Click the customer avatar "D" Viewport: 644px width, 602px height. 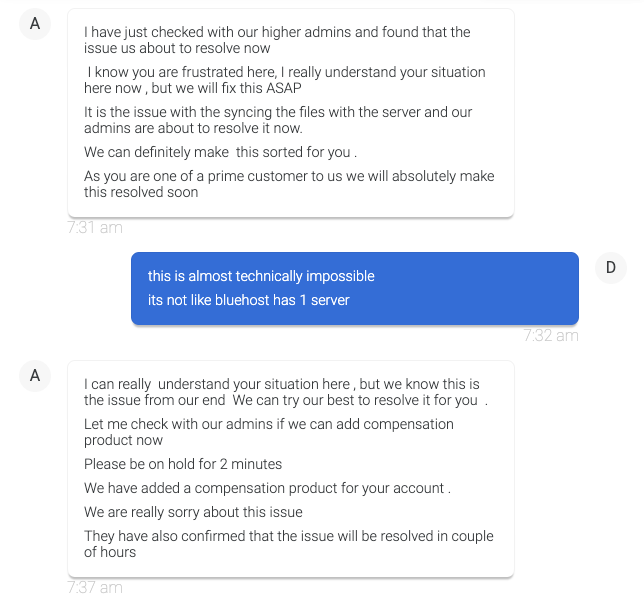[x=610, y=267]
